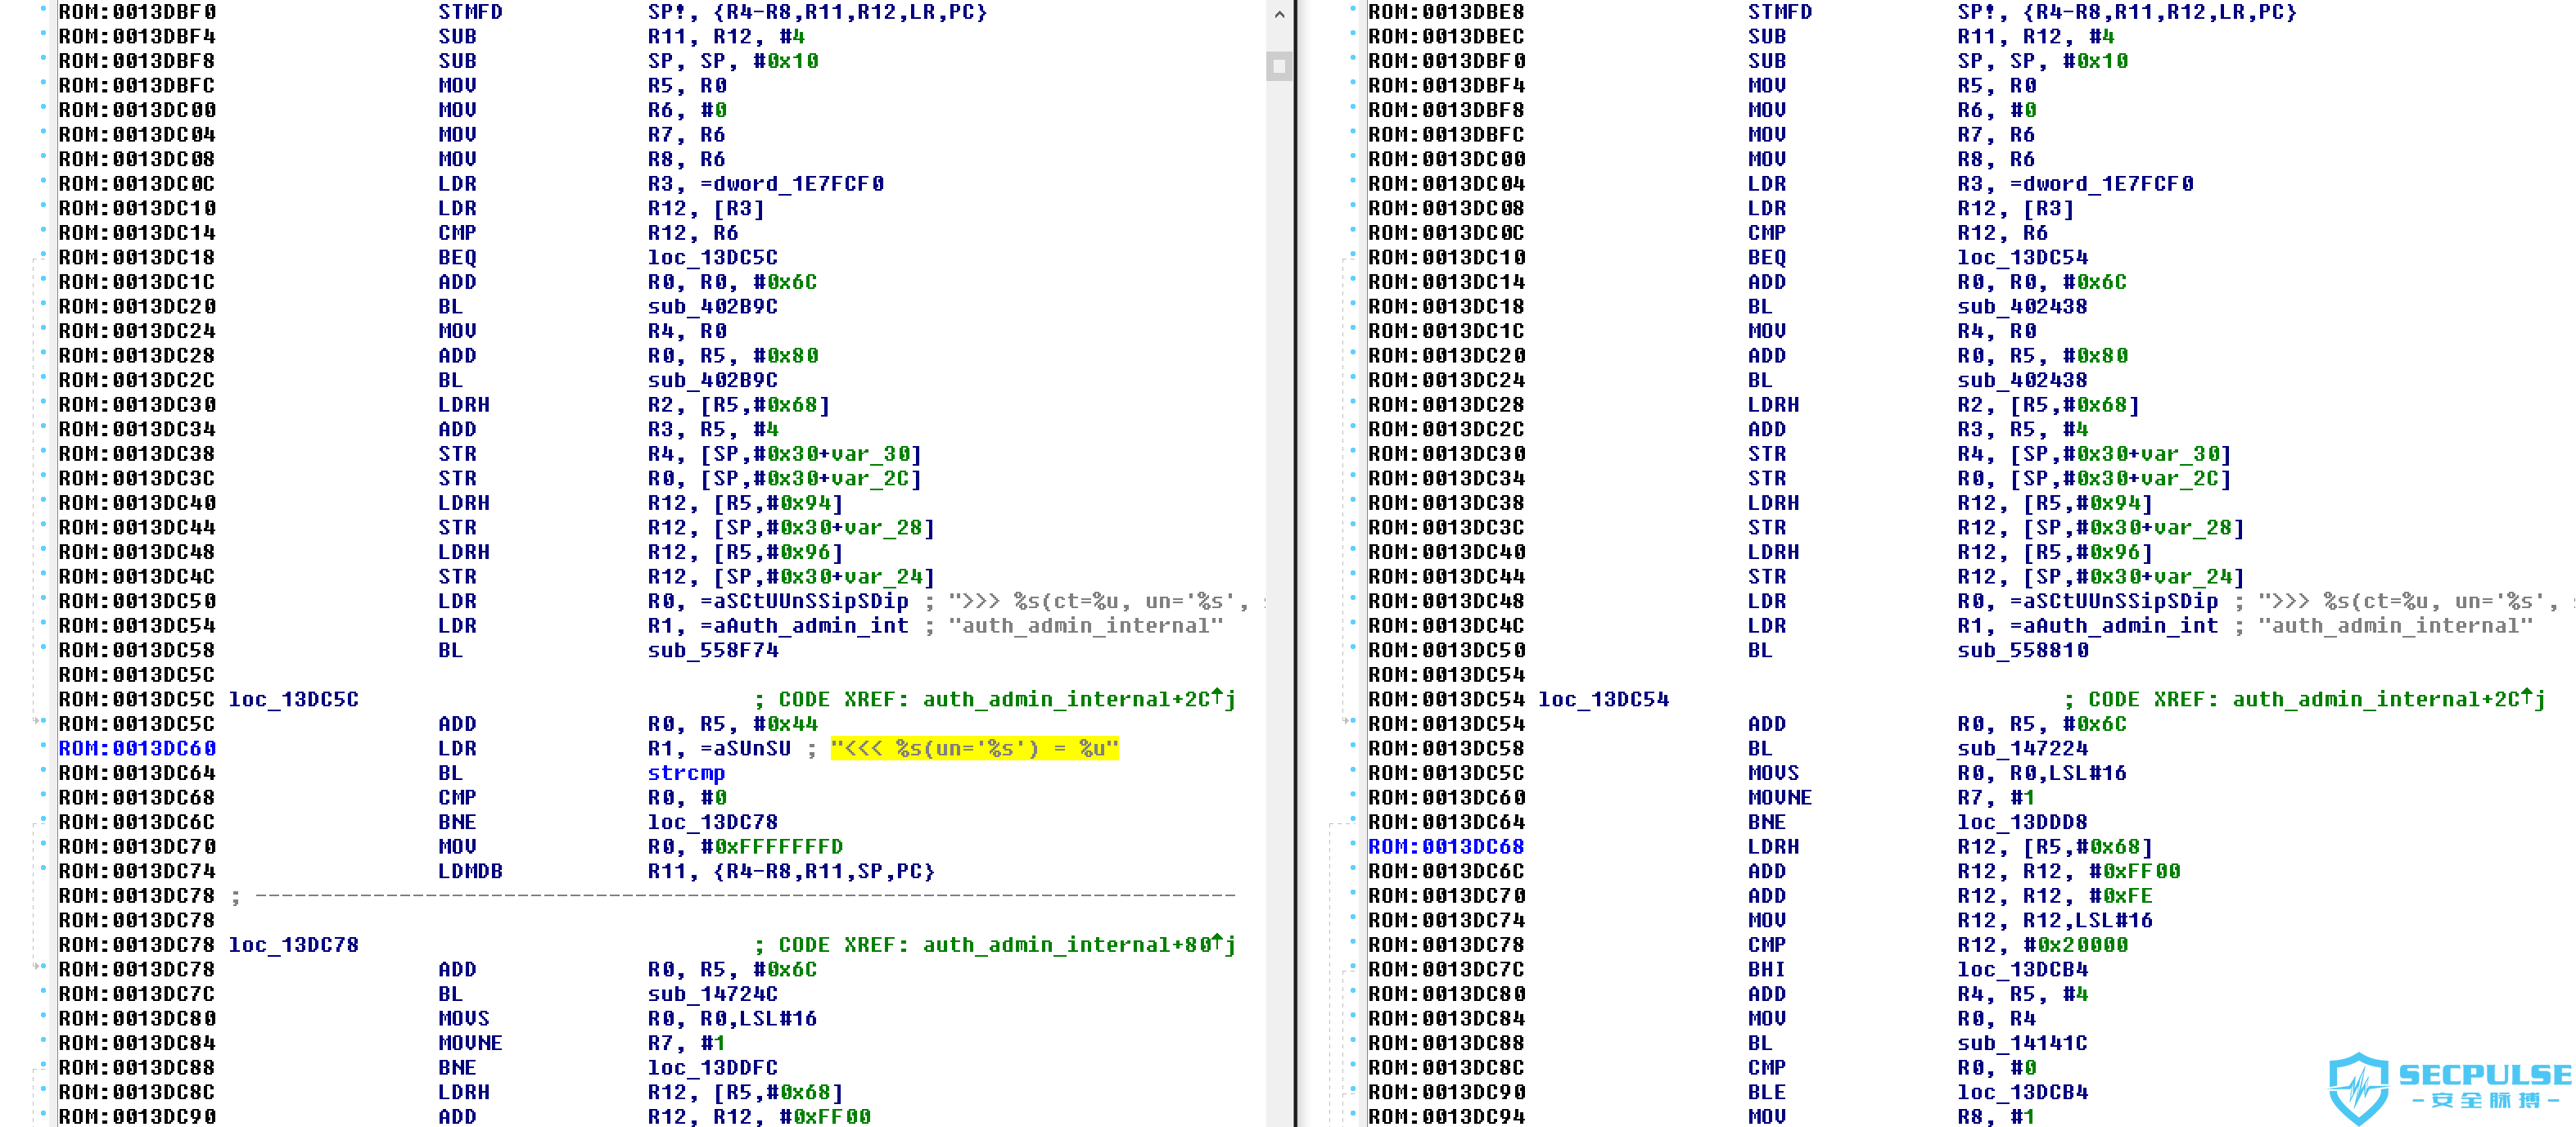The width and height of the screenshot is (2576, 1127).
Task: Click #0xFFFFFFFD operand in left pane
Action: (771, 847)
